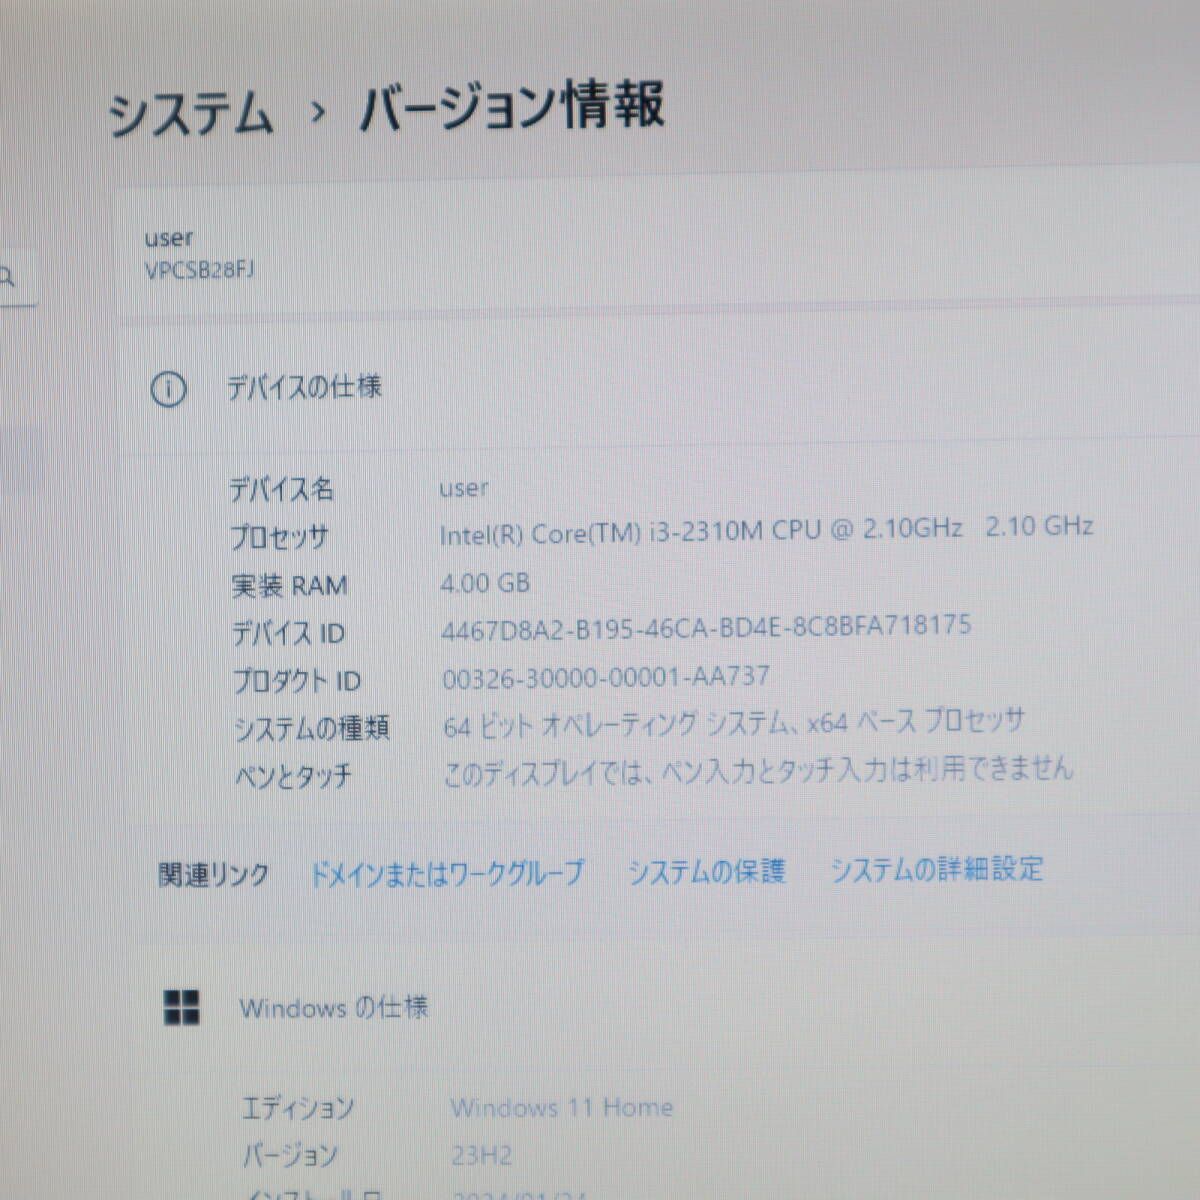Open ドメインまたはワークグループ link
The width and height of the screenshot is (1200, 1200).
click(446, 872)
